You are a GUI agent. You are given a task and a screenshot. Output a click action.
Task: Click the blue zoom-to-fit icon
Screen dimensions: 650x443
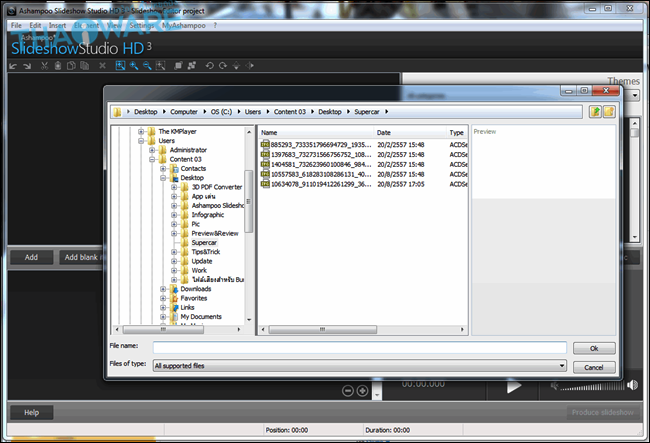pyautogui.click(x=120, y=65)
